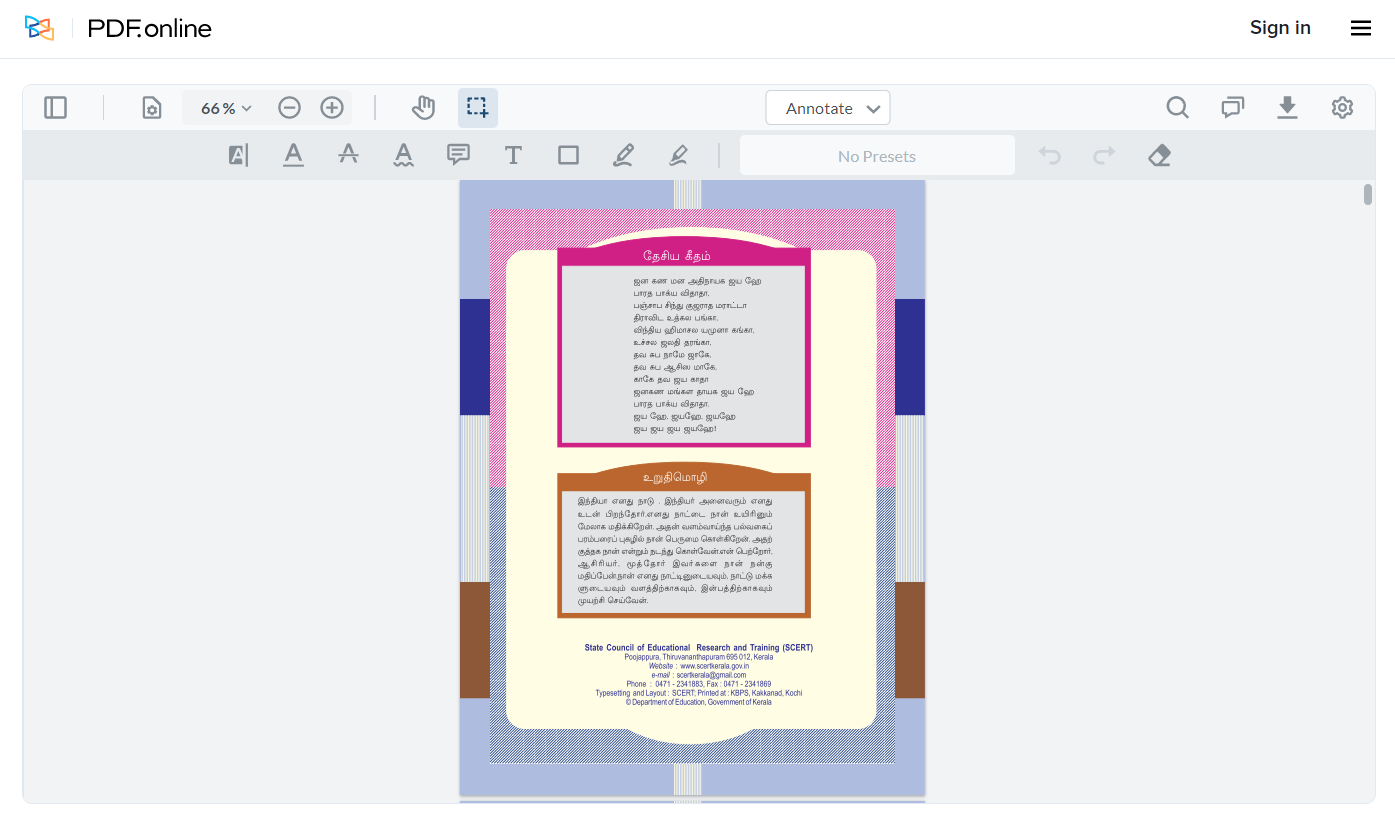Viewport: 1395px width, 827px height.
Task: Open document Search
Action: [x=1178, y=108]
